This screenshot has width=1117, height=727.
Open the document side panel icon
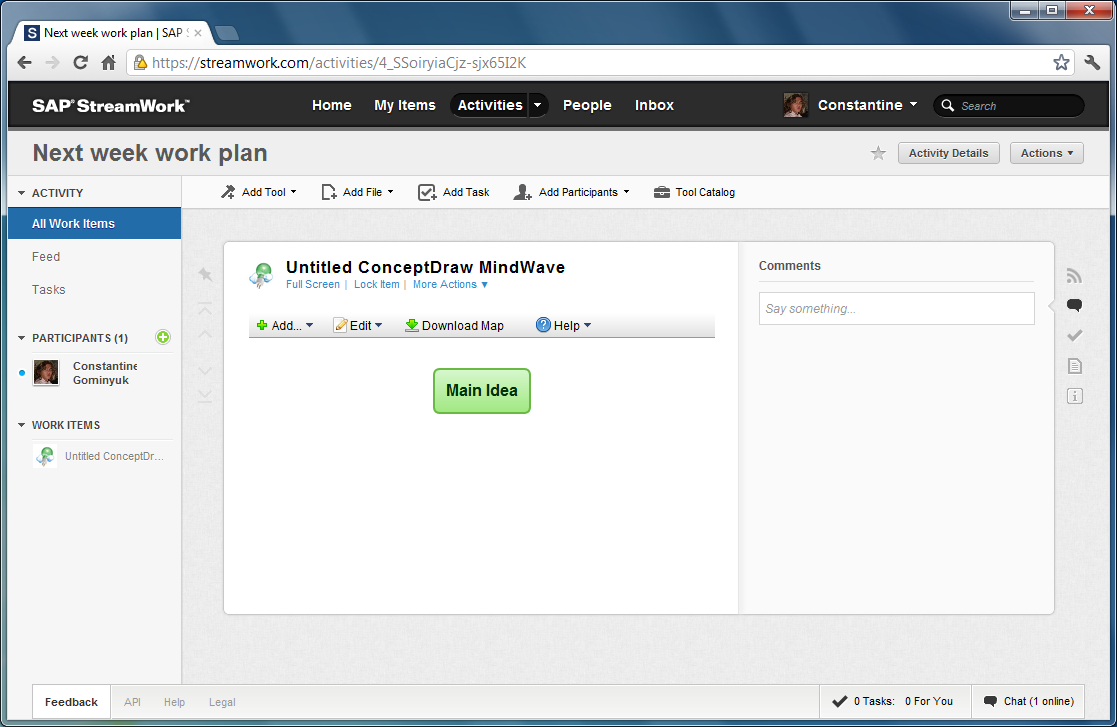click(1074, 366)
